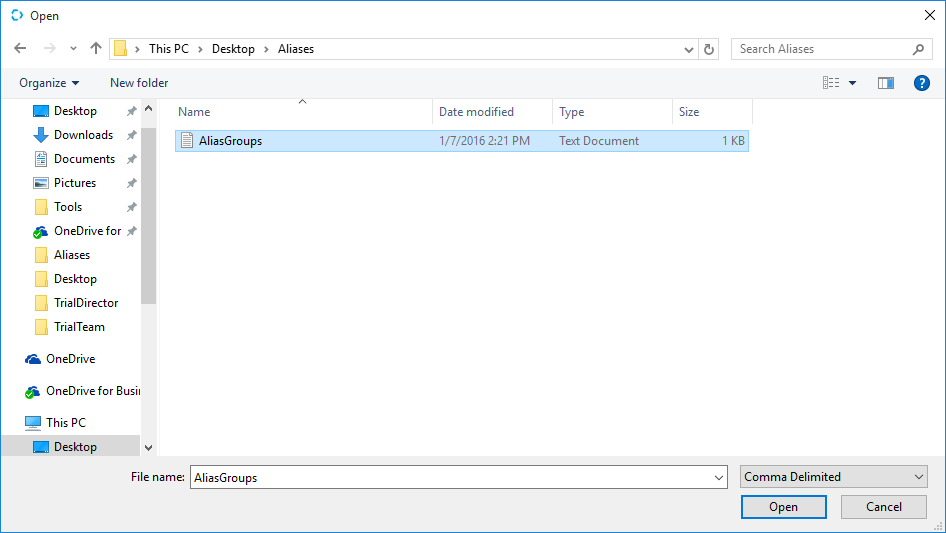Screen dimensions: 946x533
Task: Show the preview pane
Action: pyautogui.click(x=886, y=83)
